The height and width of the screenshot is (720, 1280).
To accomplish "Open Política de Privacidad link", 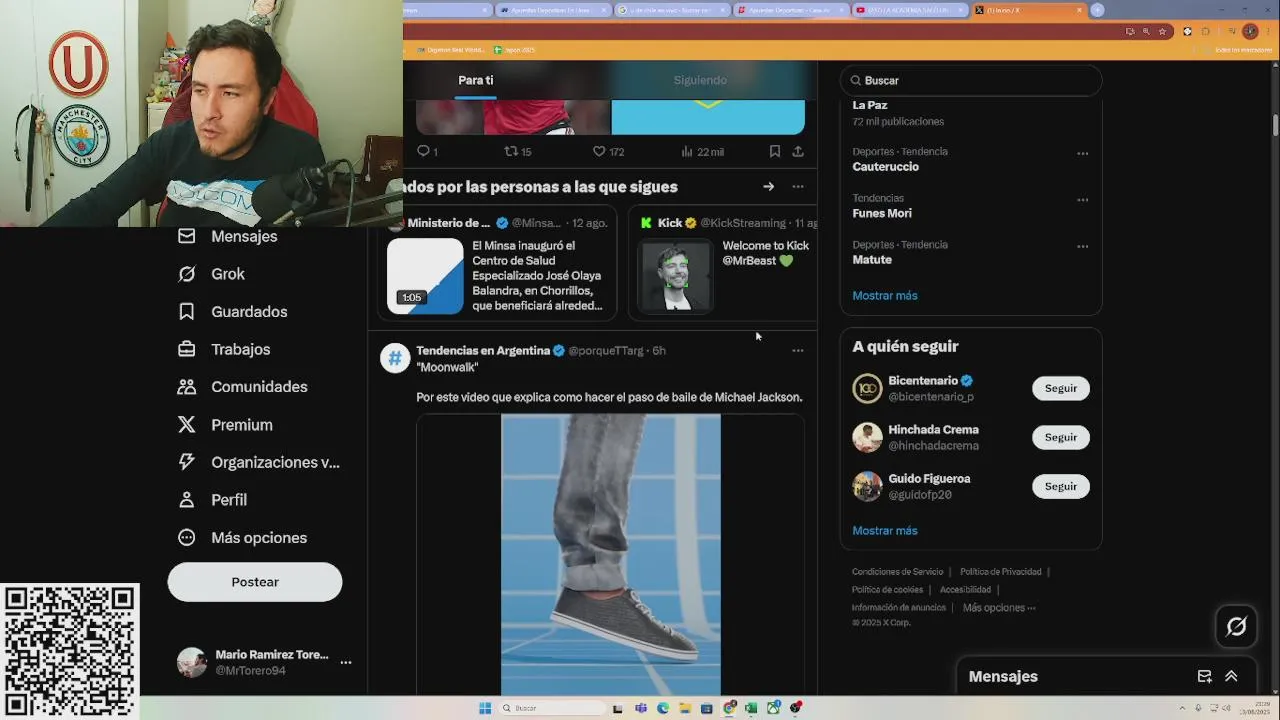I will (x=1001, y=572).
